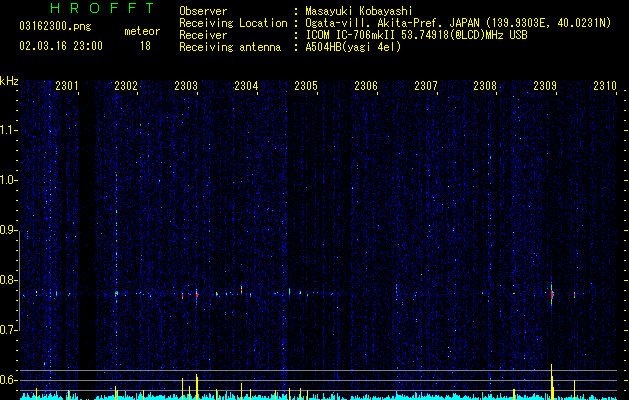Image resolution: width=629 pixels, height=400 pixels.
Task: Click the 2310 time marker
Action: pos(605,86)
